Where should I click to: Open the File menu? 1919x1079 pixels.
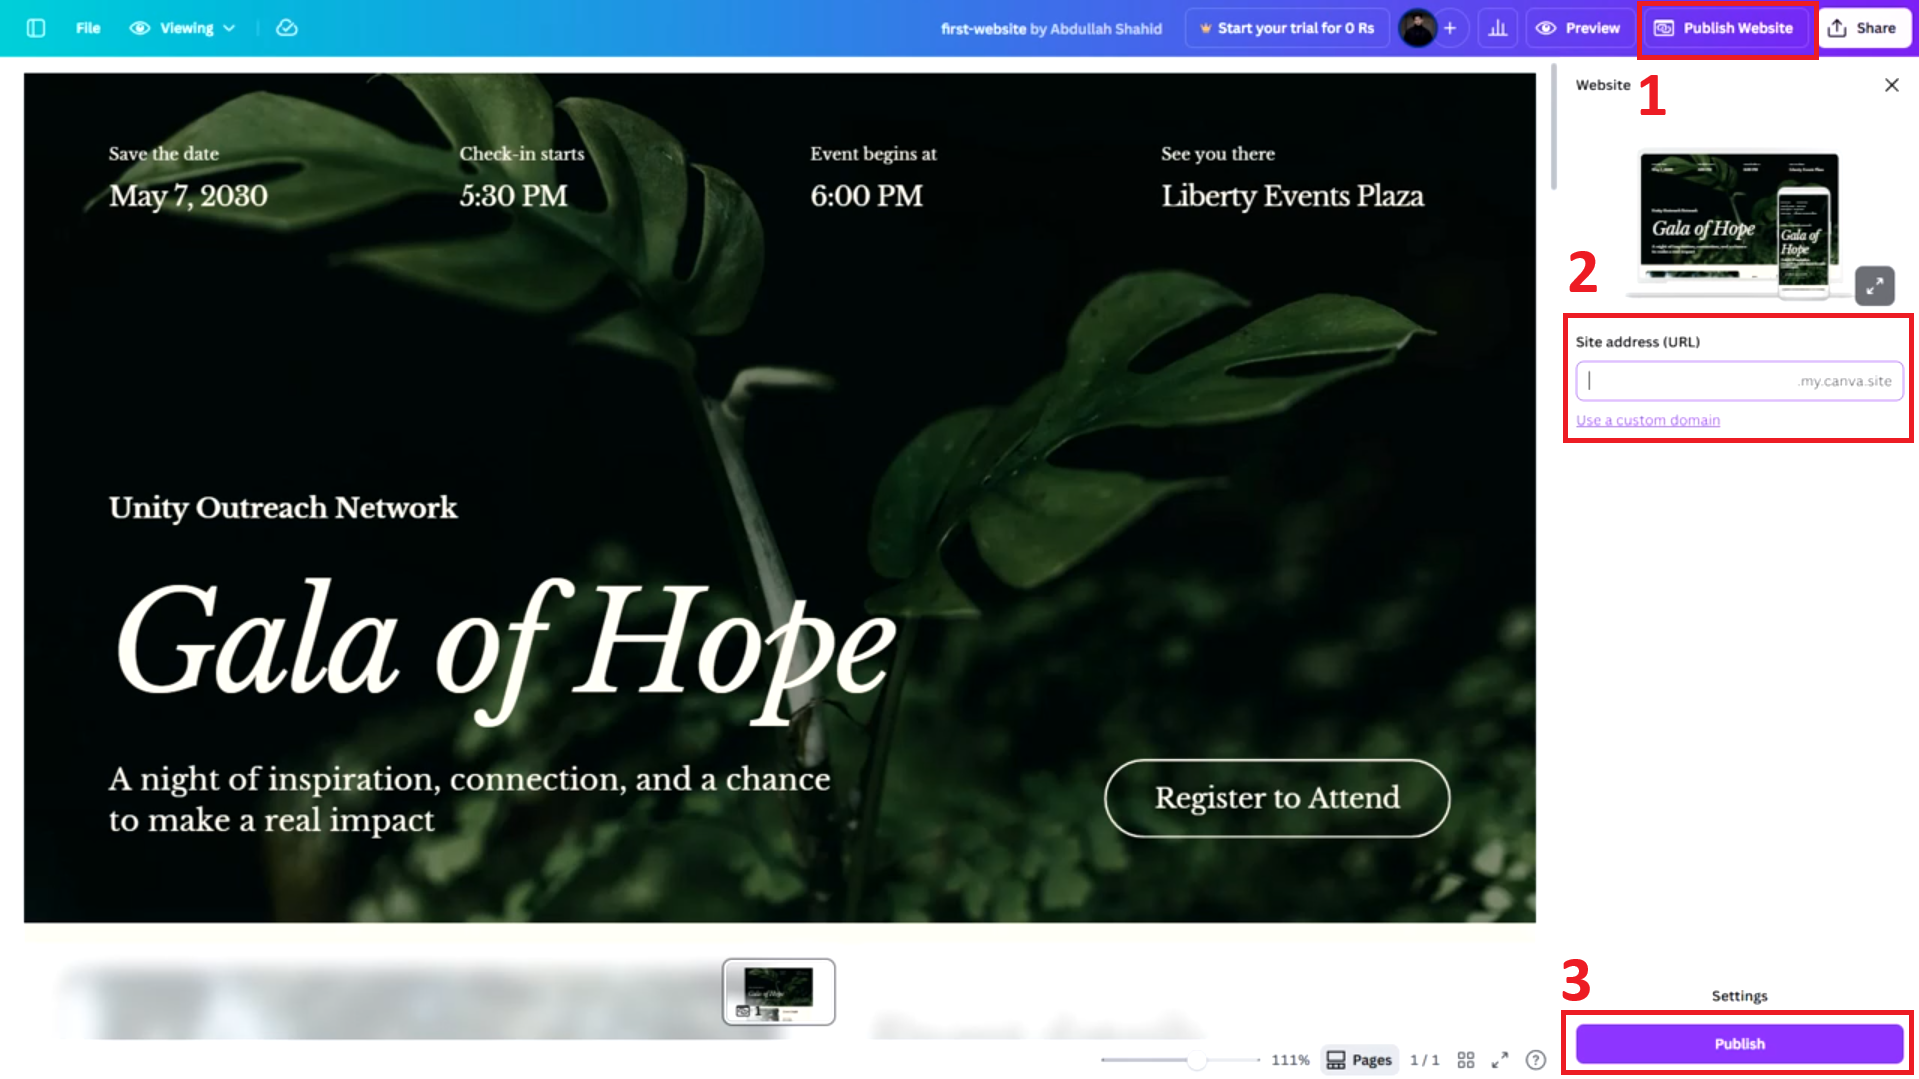coord(88,28)
